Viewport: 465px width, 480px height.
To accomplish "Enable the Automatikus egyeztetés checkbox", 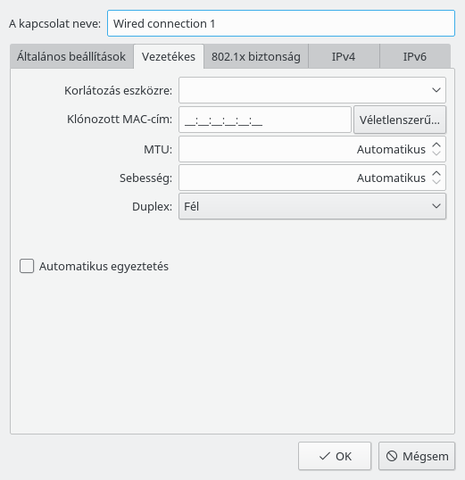I will (x=27, y=266).
